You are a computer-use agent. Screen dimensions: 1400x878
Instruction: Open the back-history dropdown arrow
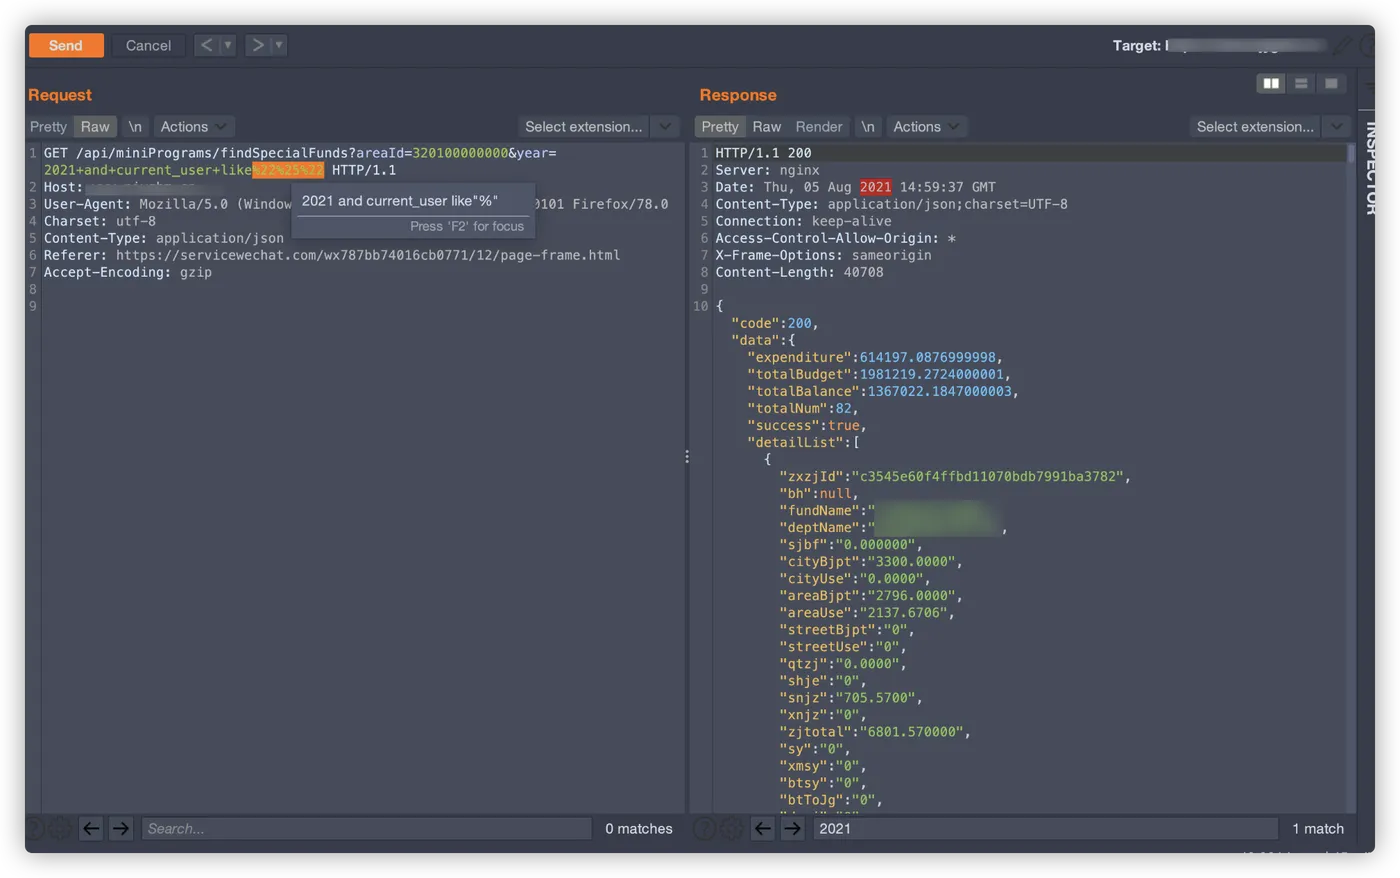(x=228, y=45)
